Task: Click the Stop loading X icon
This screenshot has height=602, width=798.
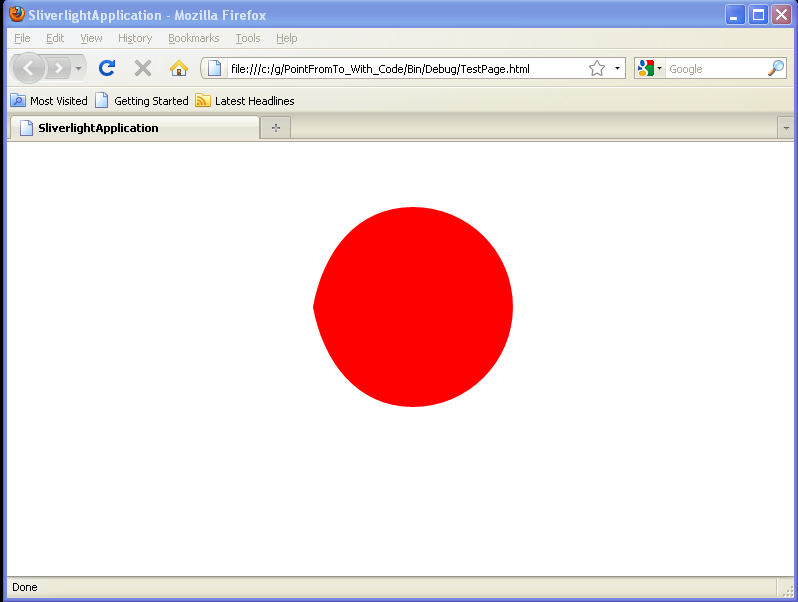Action: tap(143, 68)
